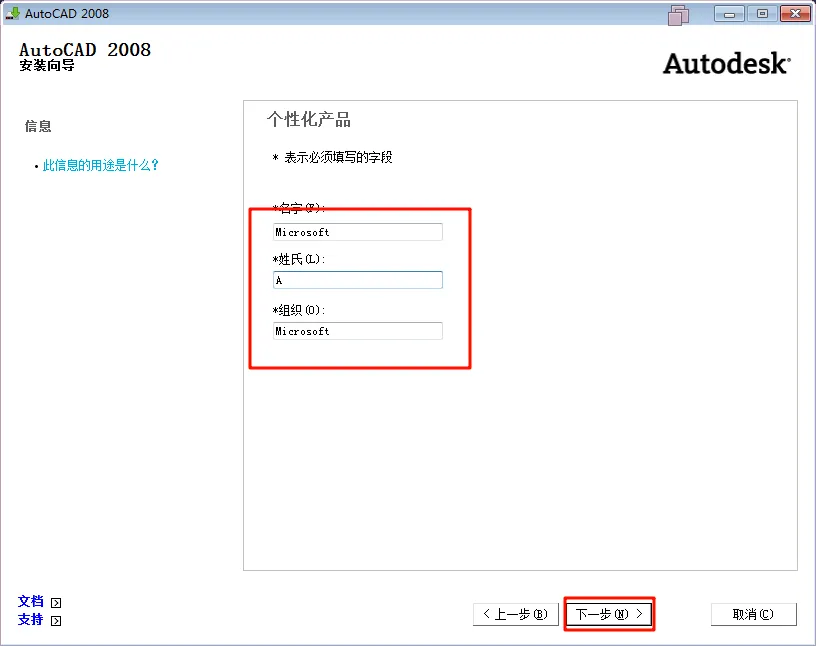The height and width of the screenshot is (646, 816).
Task: Click the *组织(O): field label
Action: (299, 310)
